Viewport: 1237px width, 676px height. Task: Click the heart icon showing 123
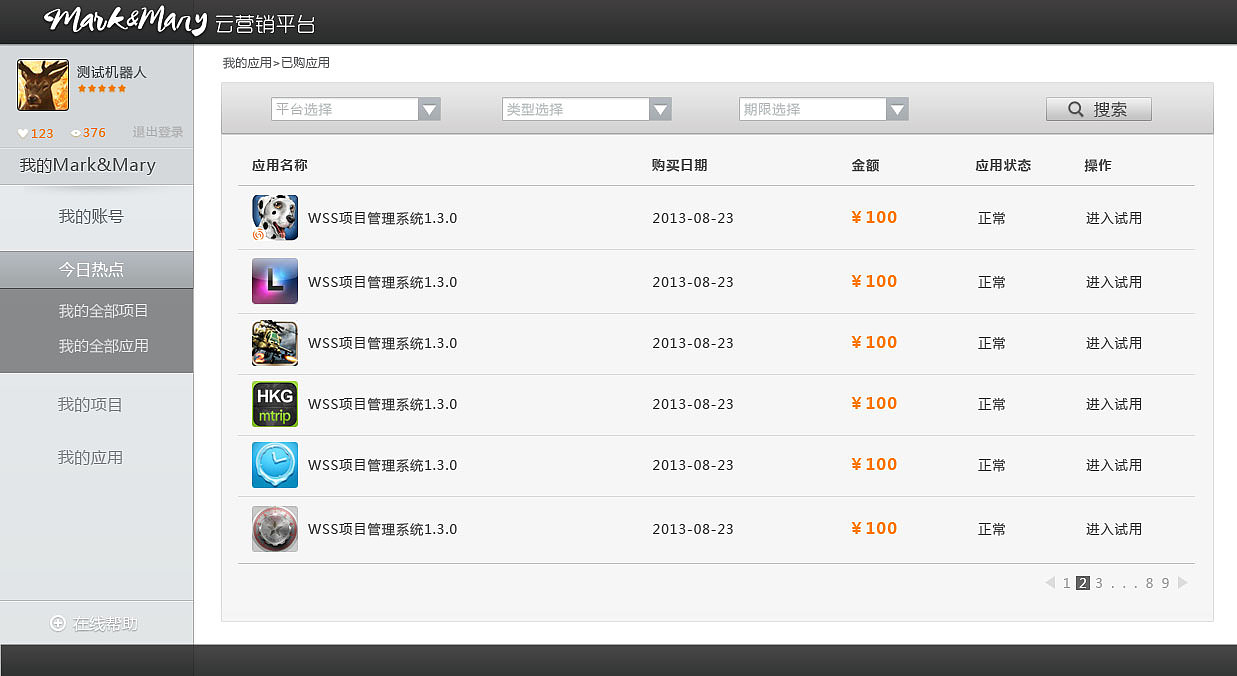point(21,132)
